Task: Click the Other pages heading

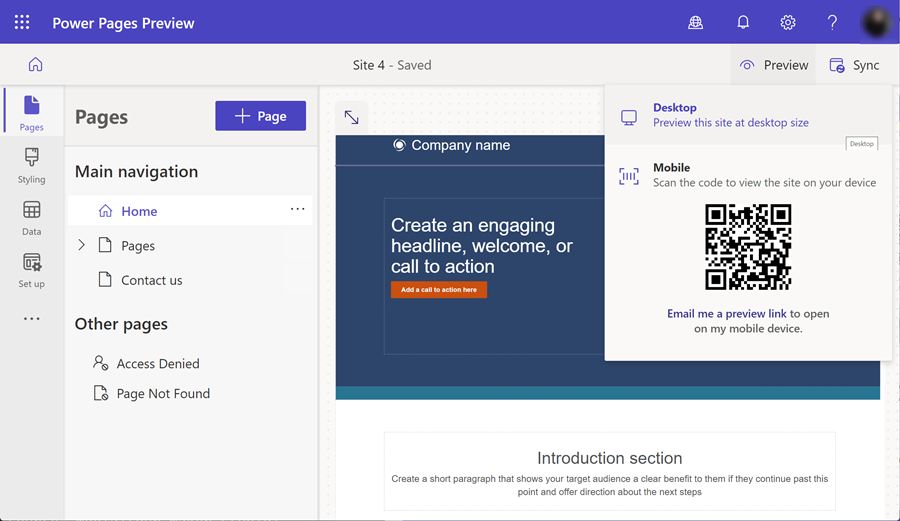Action: pos(121,324)
